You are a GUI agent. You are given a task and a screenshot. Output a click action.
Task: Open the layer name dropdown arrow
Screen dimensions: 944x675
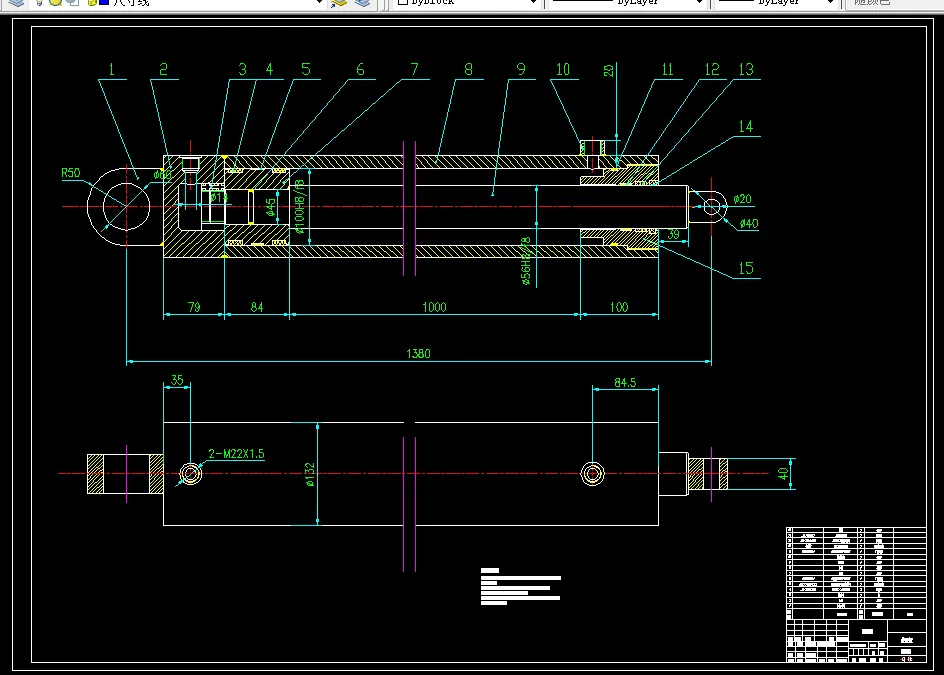(319, 2)
